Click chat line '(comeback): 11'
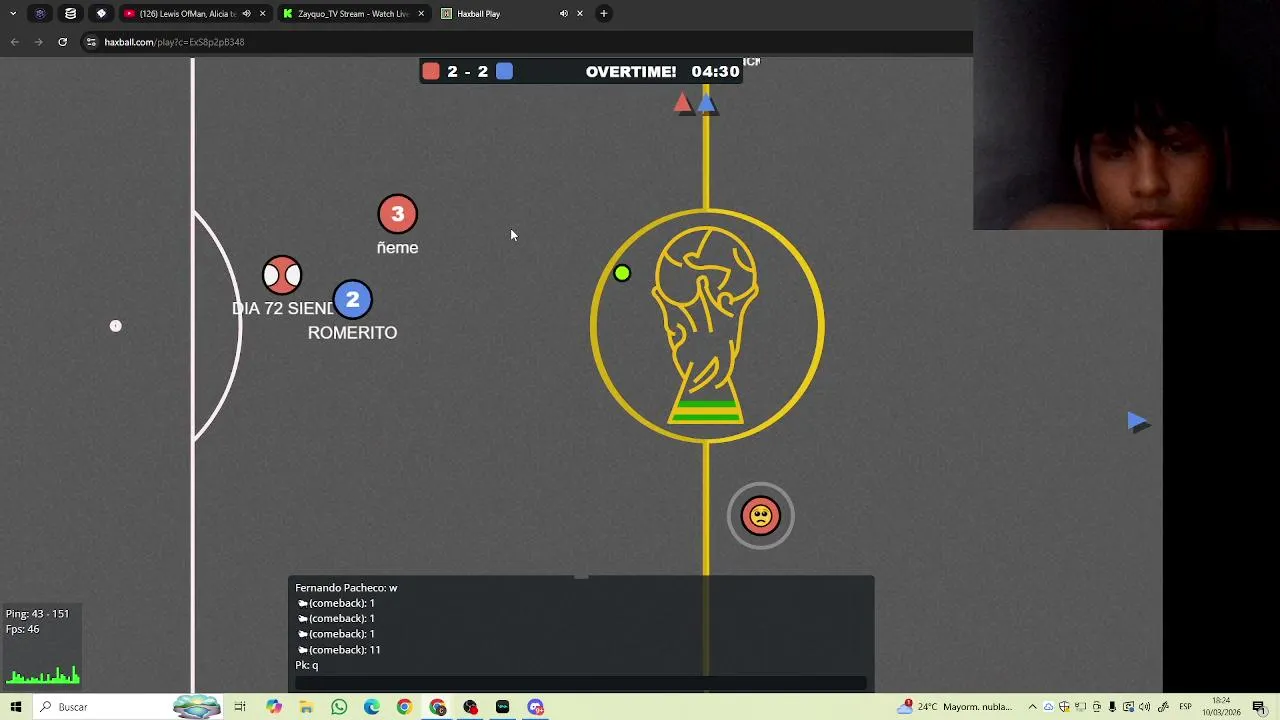 (339, 650)
